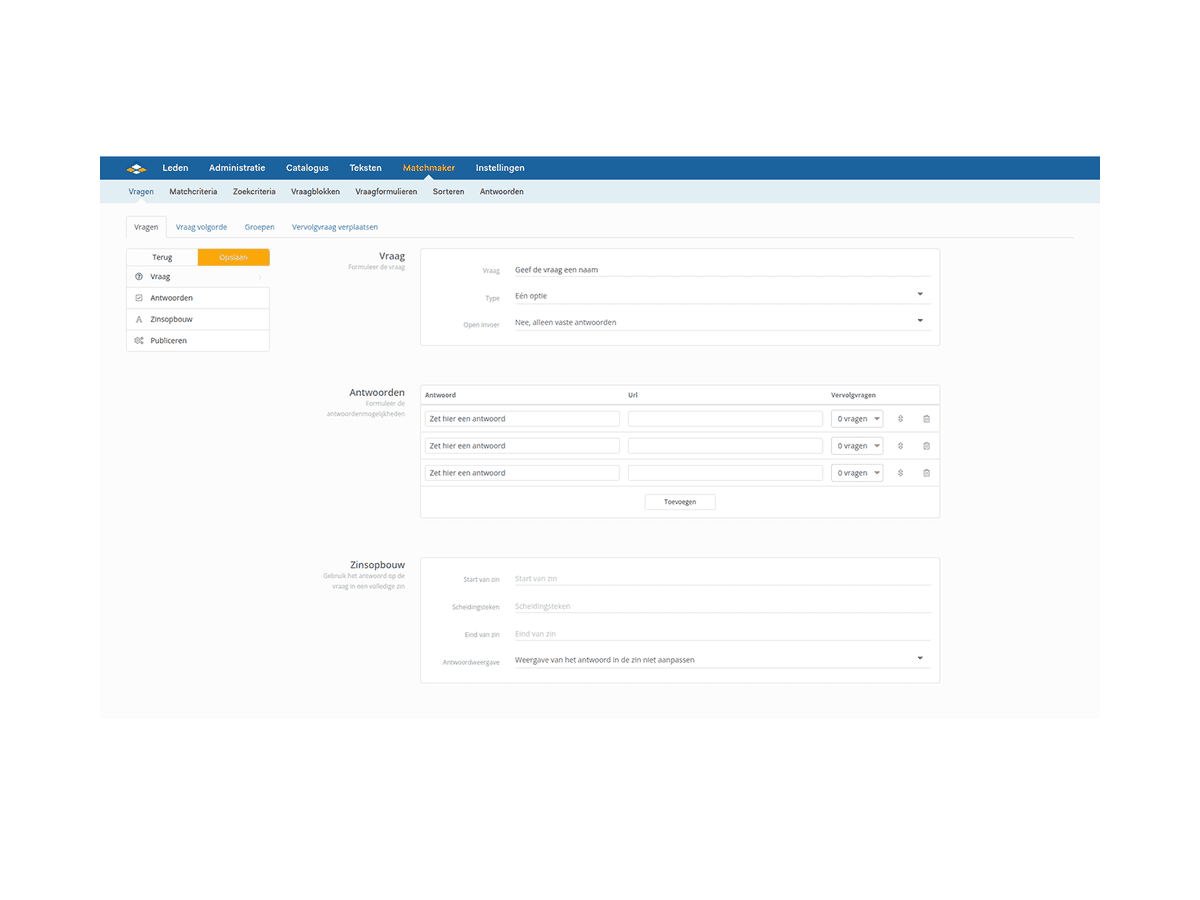
Task: Click the trash icon on third answer row
Action: [926, 473]
